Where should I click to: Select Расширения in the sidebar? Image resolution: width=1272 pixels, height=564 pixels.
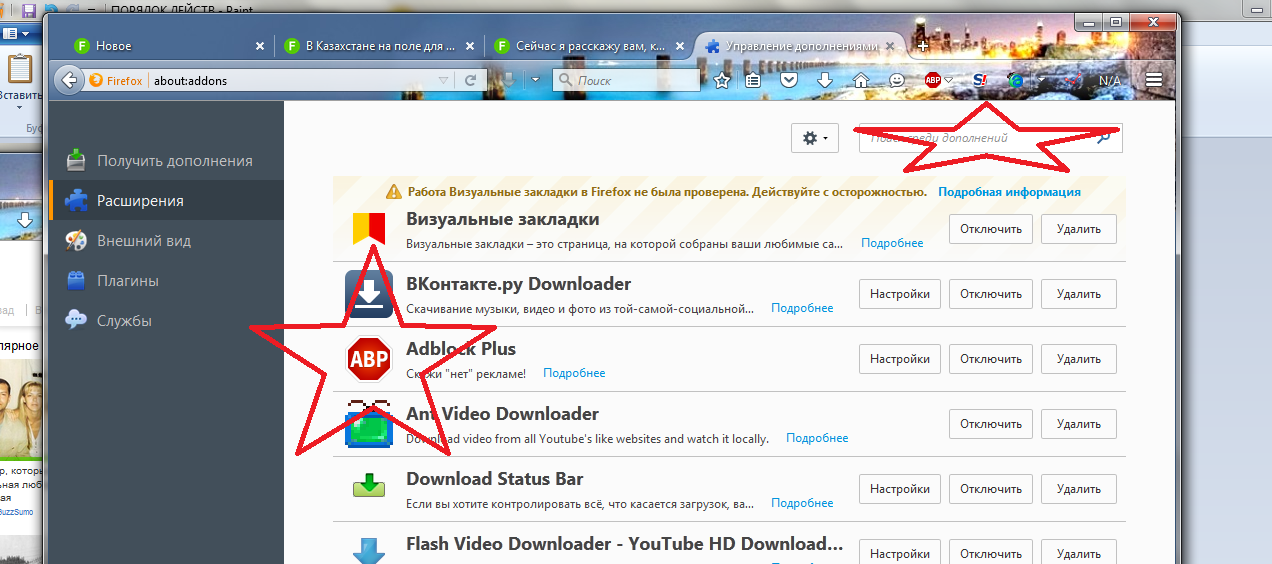tap(164, 200)
